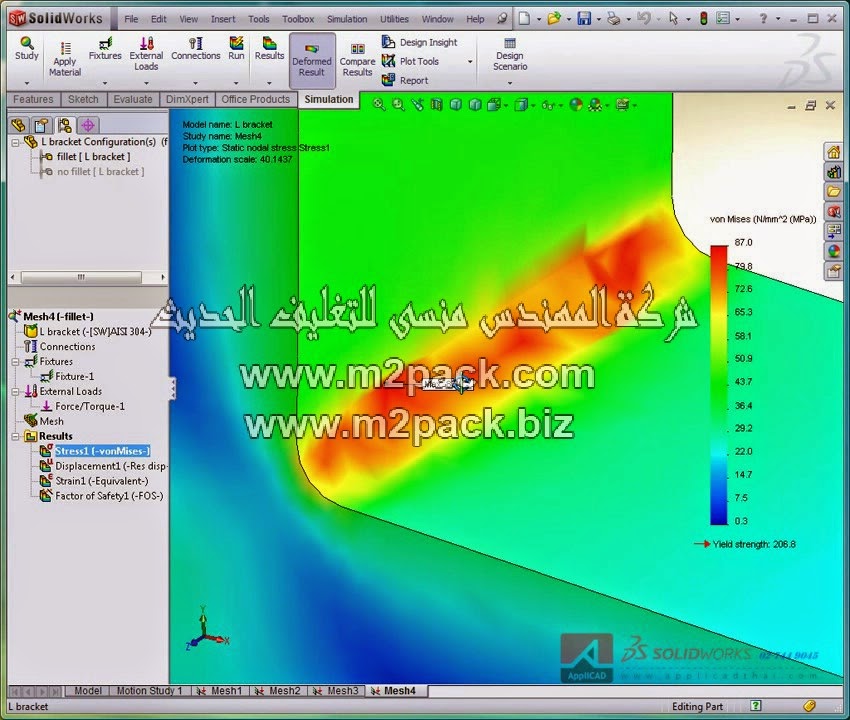Viewport: 850px width, 720px height.
Task: Open the Simulation menu
Action: coord(347,19)
